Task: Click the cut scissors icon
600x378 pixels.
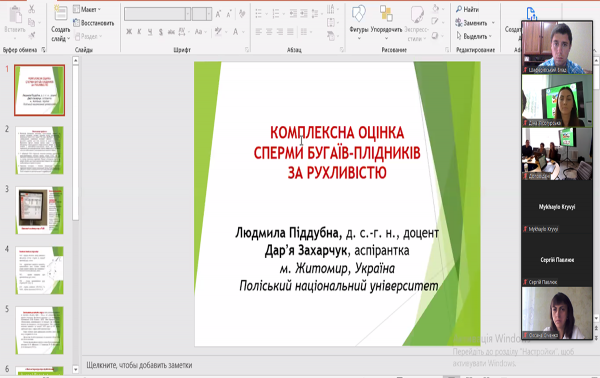Action: (32, 9)
